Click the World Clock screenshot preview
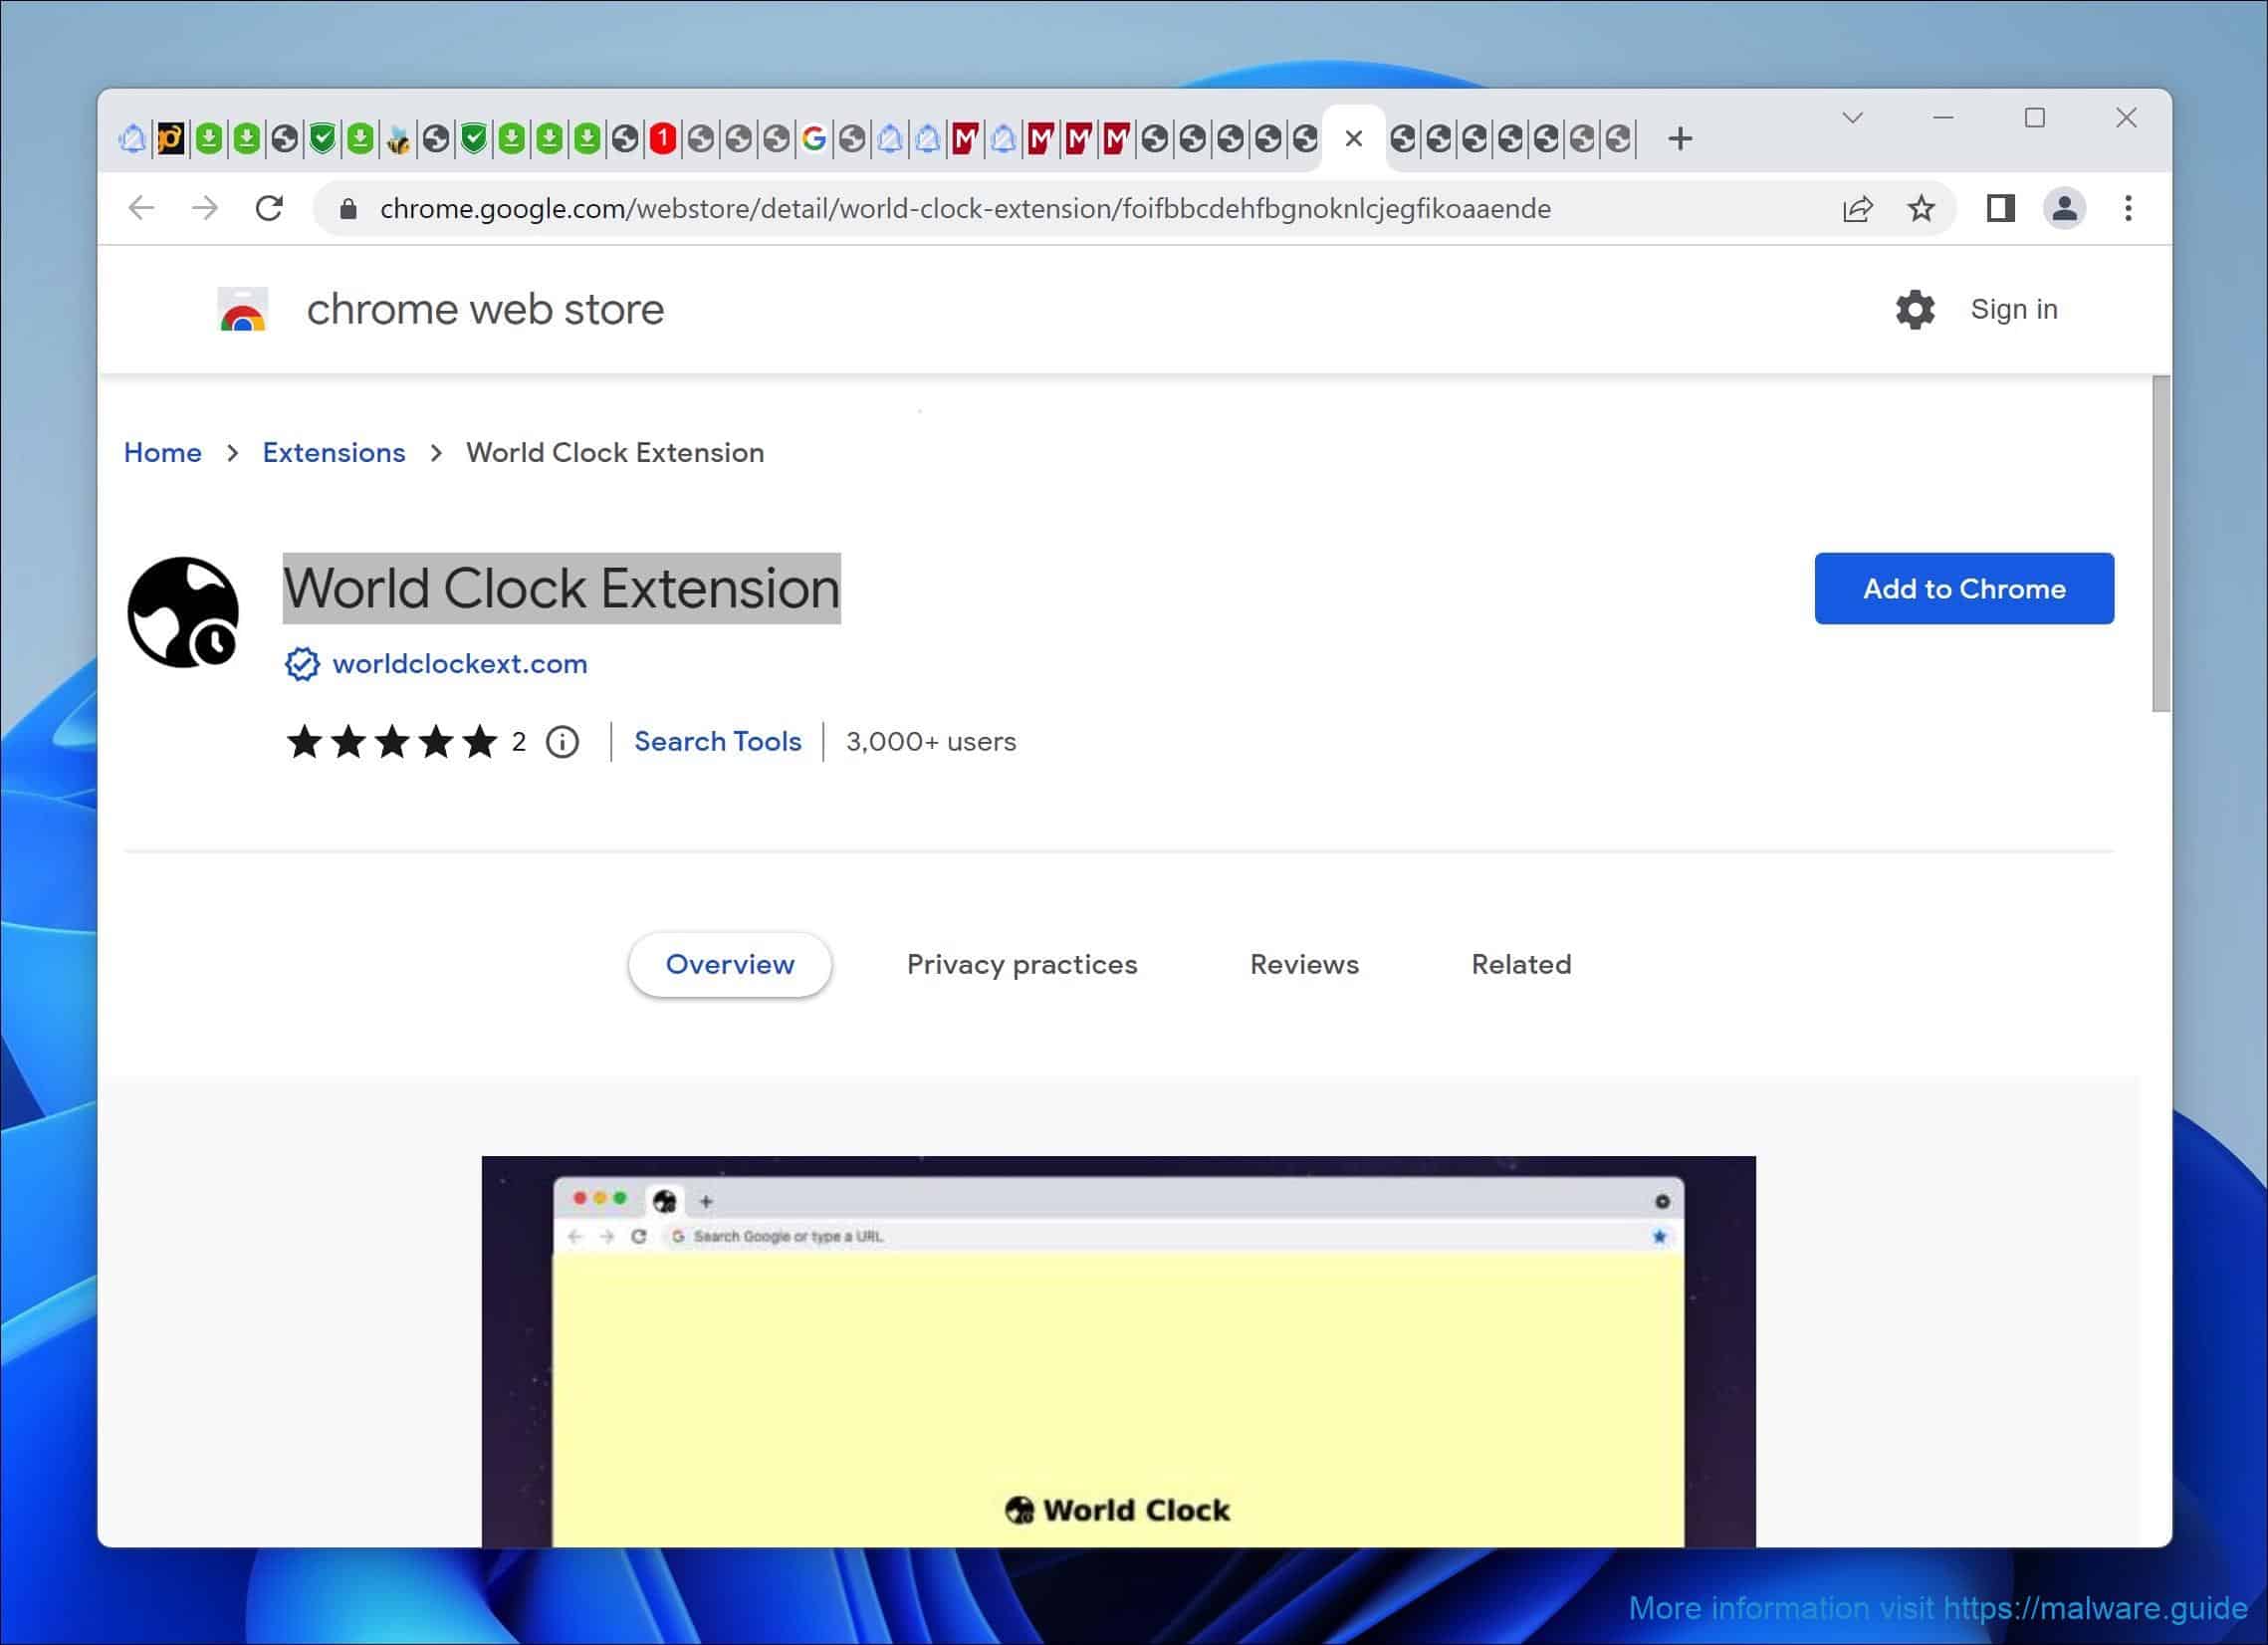Image resolution: width=2268 pixels, height=1645 pixels. (1117, 1350)
